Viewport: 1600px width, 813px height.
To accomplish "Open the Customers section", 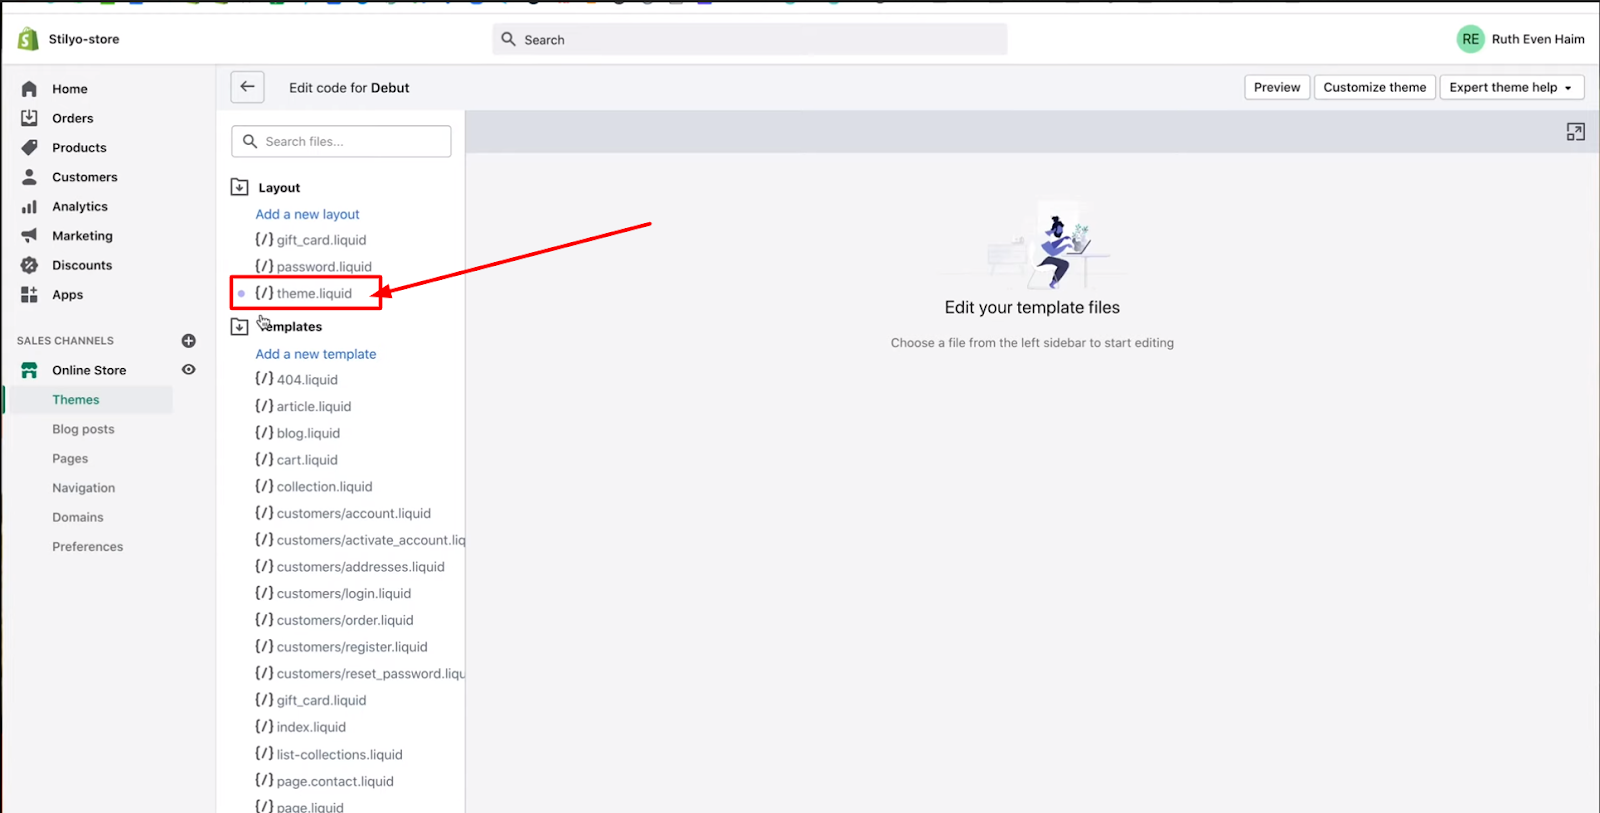I will pos(84,177).
